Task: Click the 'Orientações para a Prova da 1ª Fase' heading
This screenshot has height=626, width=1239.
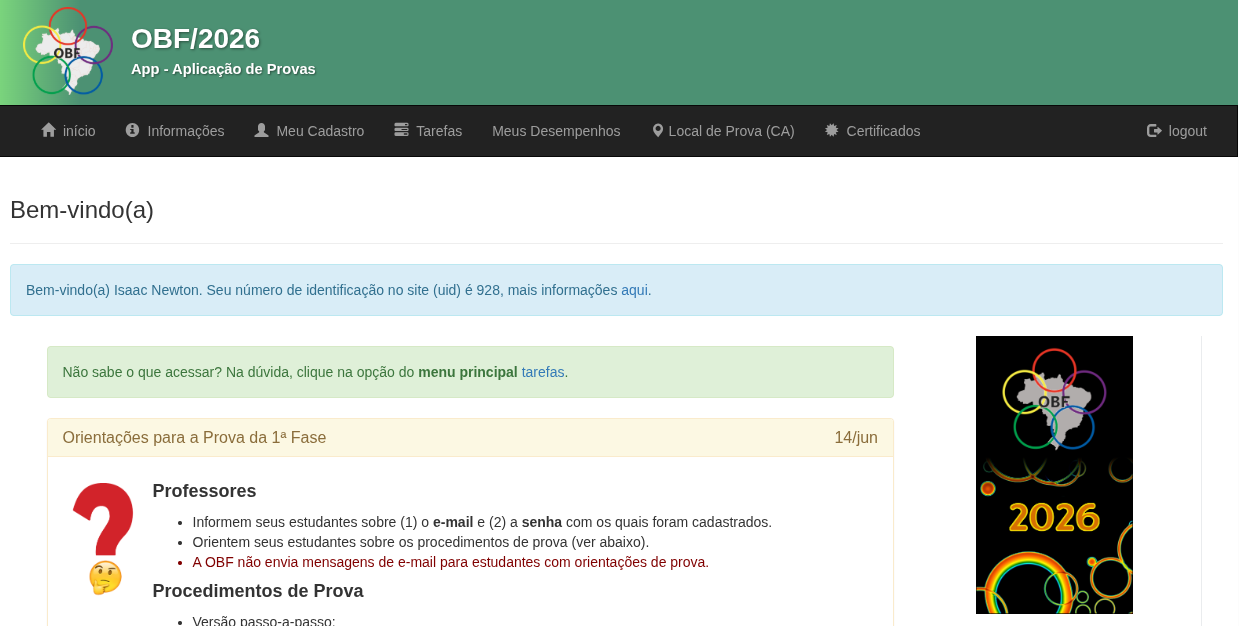Action: (194, 437)
